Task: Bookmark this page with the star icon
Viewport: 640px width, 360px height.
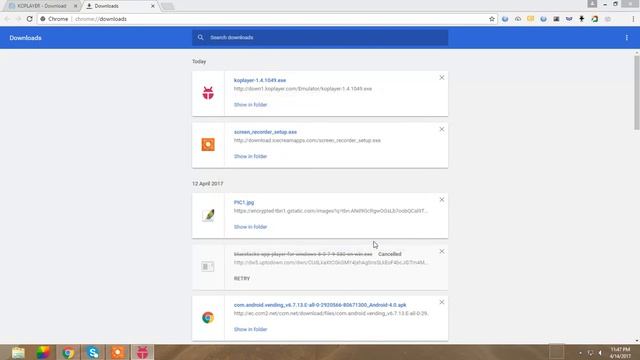Action: tap(492, 19)
